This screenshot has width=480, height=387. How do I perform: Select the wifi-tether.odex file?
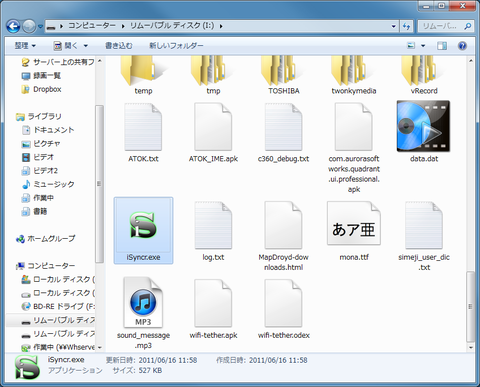tap(284, 309)
